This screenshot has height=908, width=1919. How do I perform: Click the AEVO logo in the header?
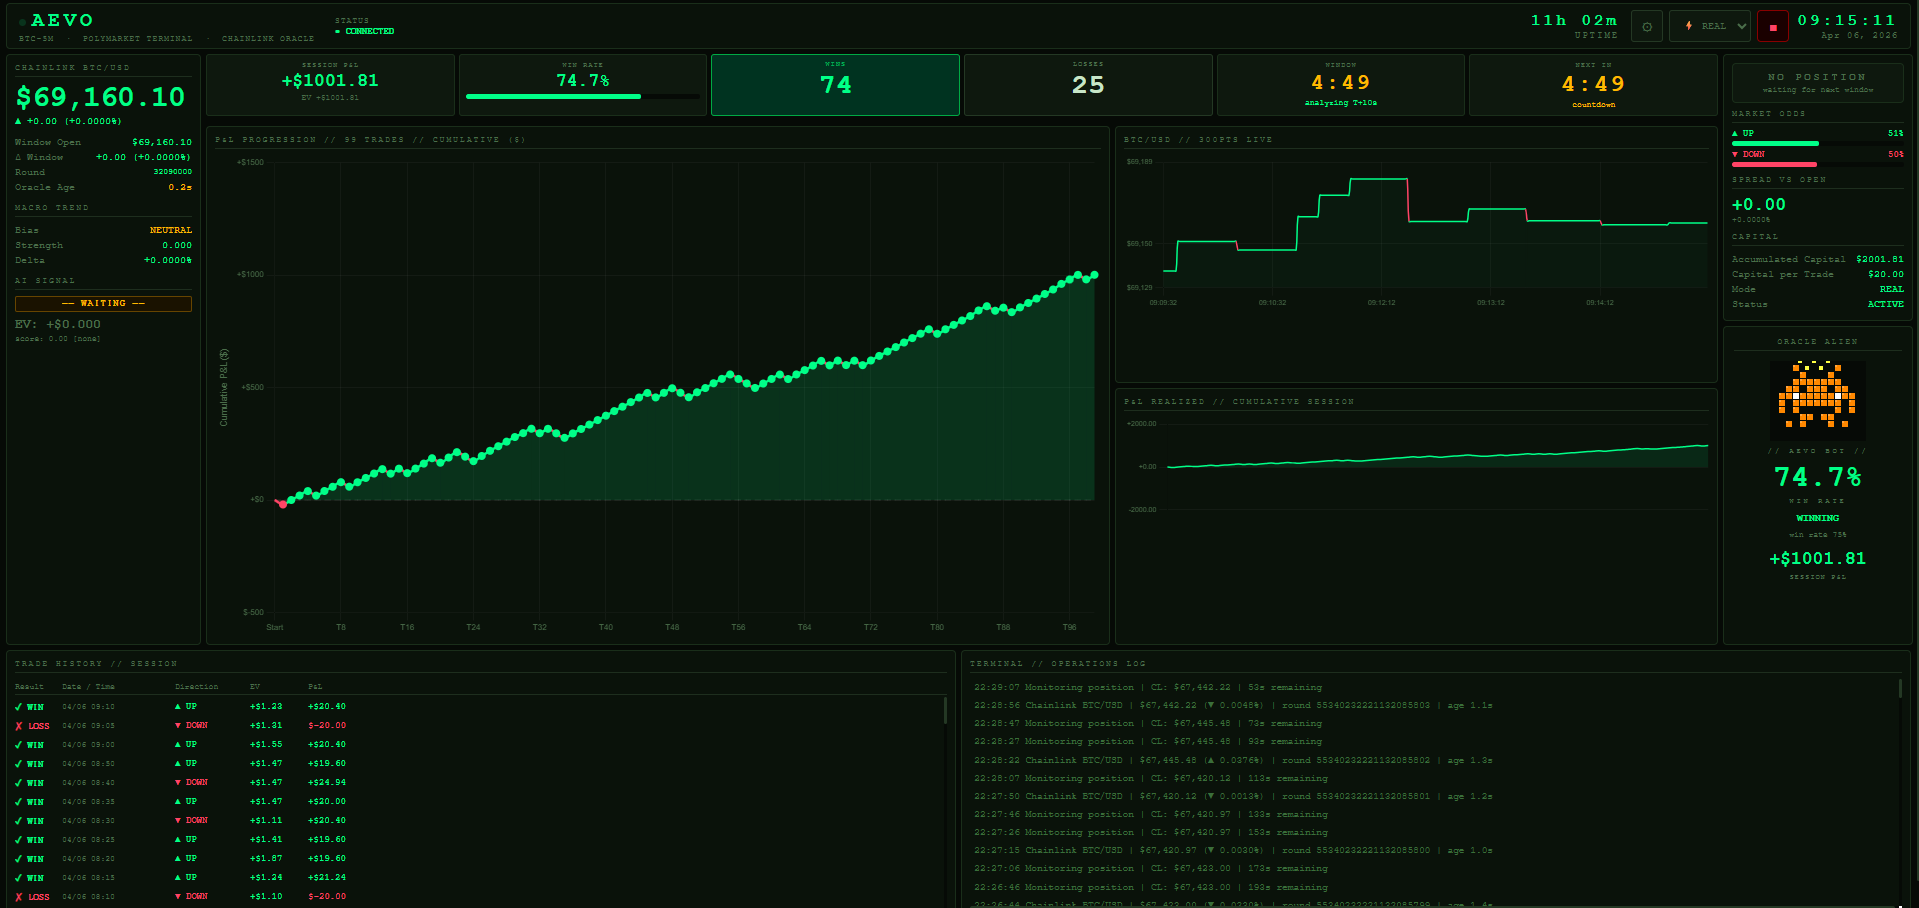click(61, 21)
